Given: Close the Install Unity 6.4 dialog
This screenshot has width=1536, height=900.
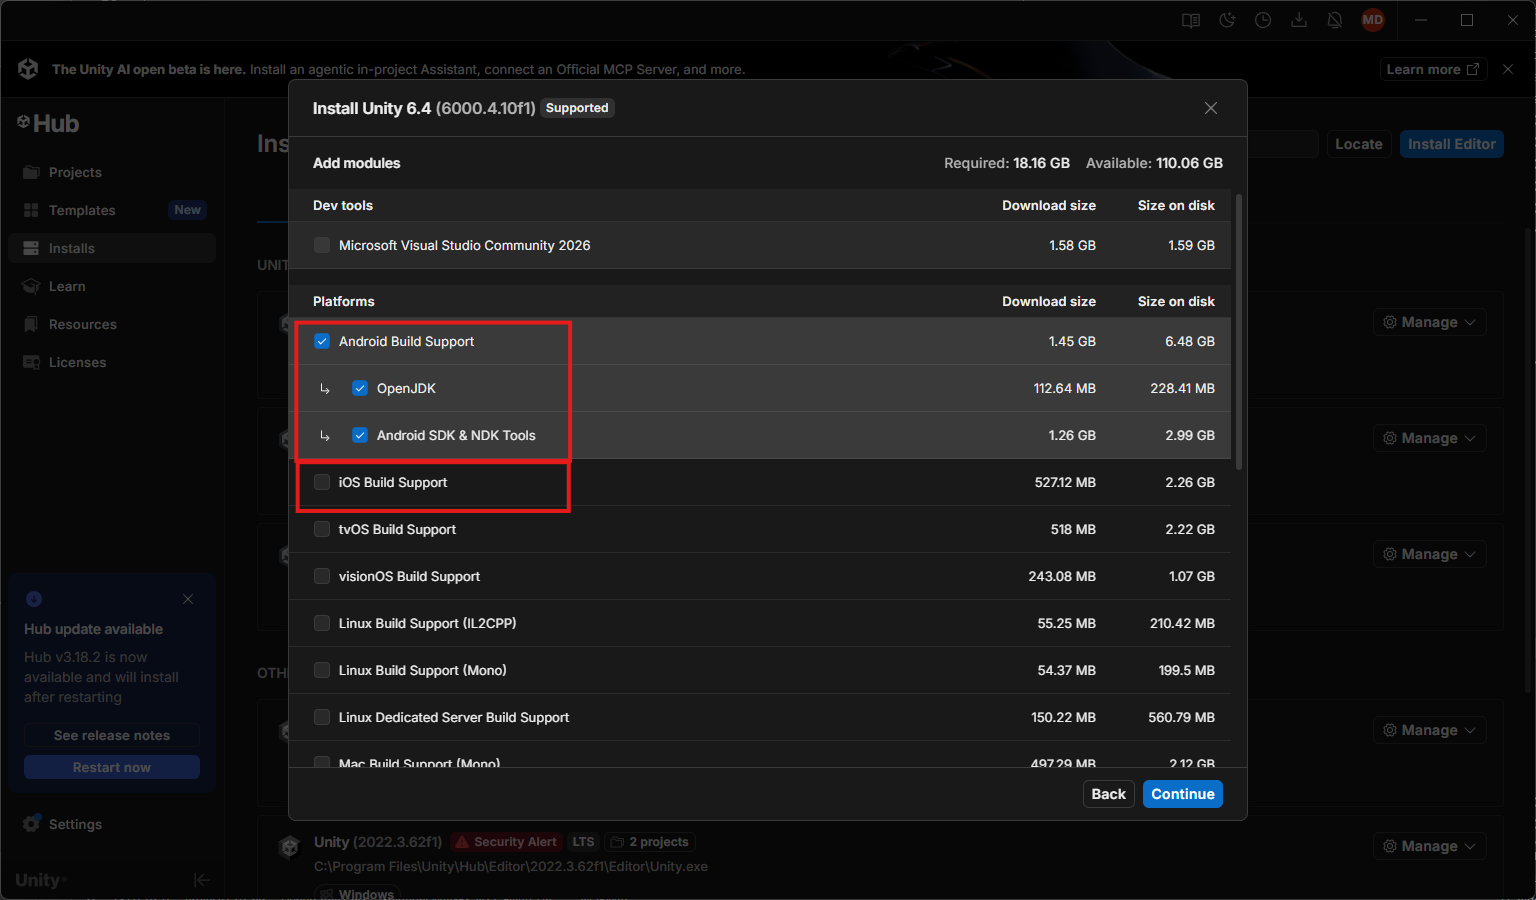Looking at the screenshot, I should pos(1211,108).
